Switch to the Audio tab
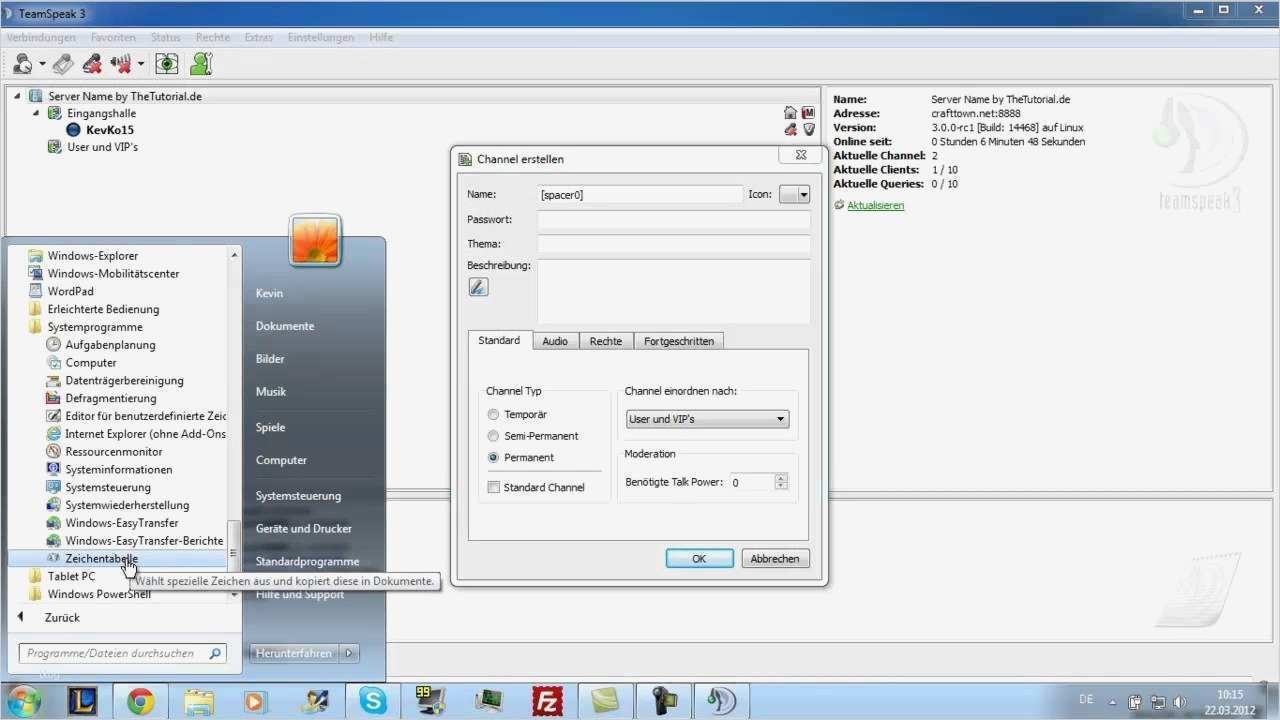This screenshot has height=720, width=1280. click(x=555, y=341)
